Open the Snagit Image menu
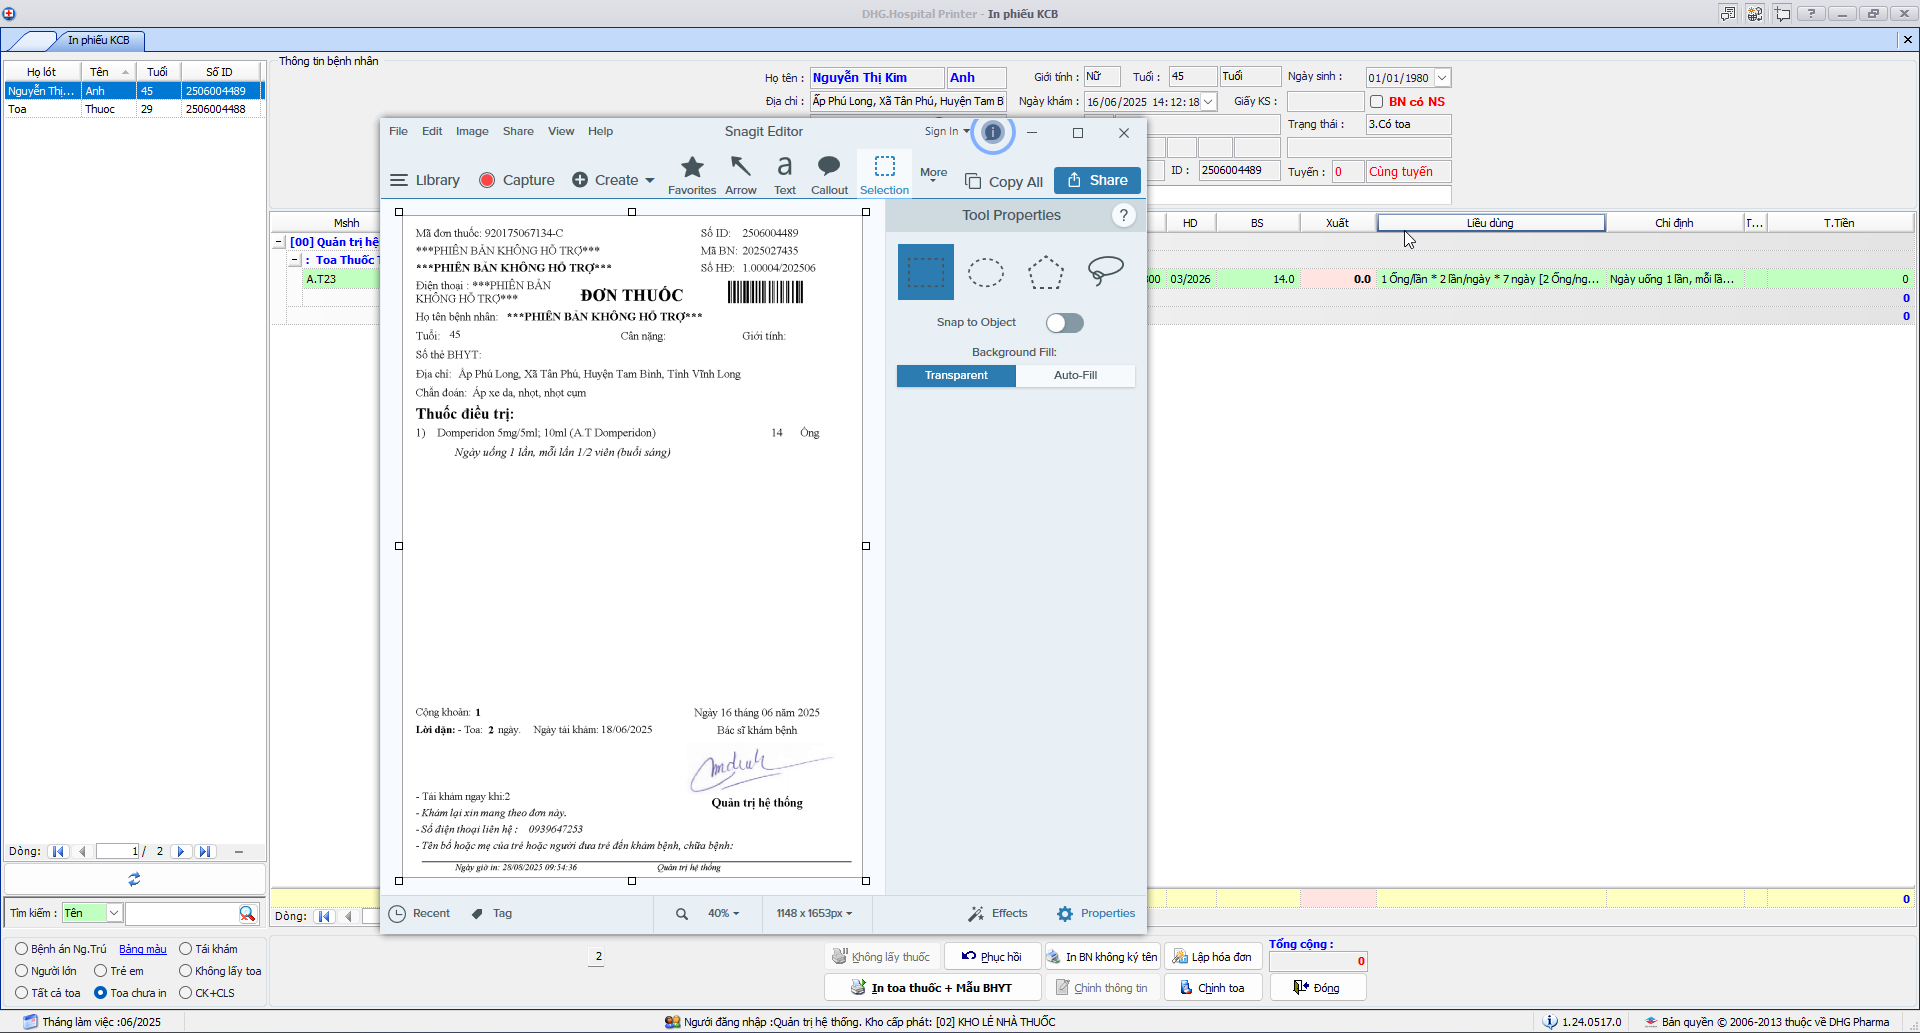The width and height of the screenshot is (1920, 1033). 472,131
